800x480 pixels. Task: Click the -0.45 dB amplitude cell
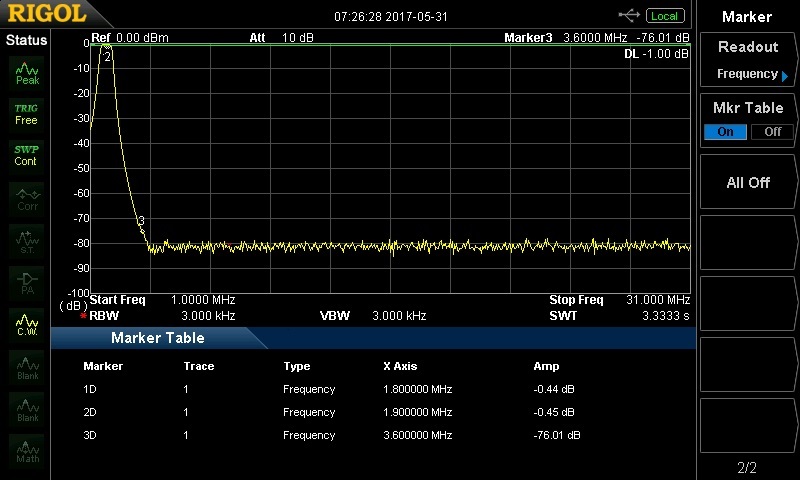(554, 412)
